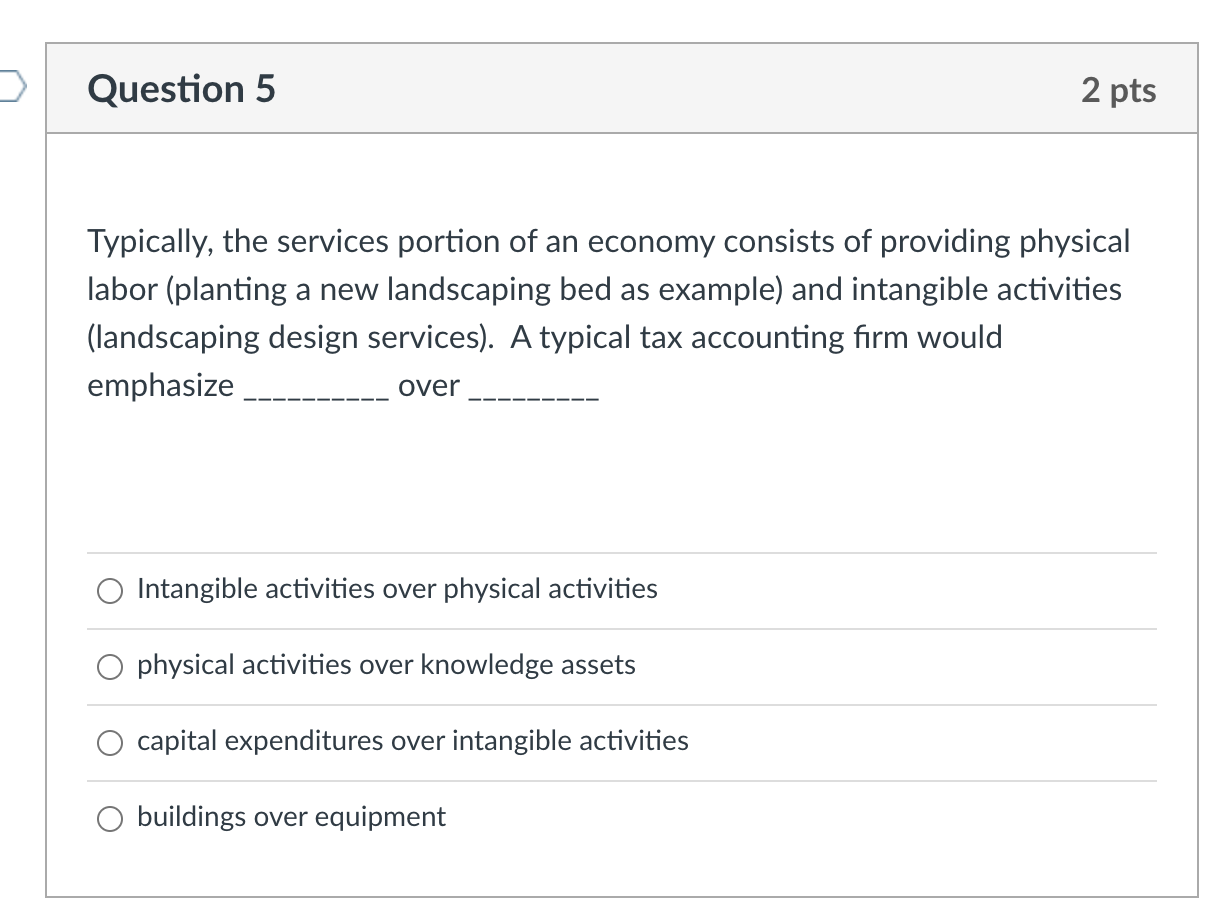Click the 'physical activities over knowledge assets' answer text

click(386, 665)
